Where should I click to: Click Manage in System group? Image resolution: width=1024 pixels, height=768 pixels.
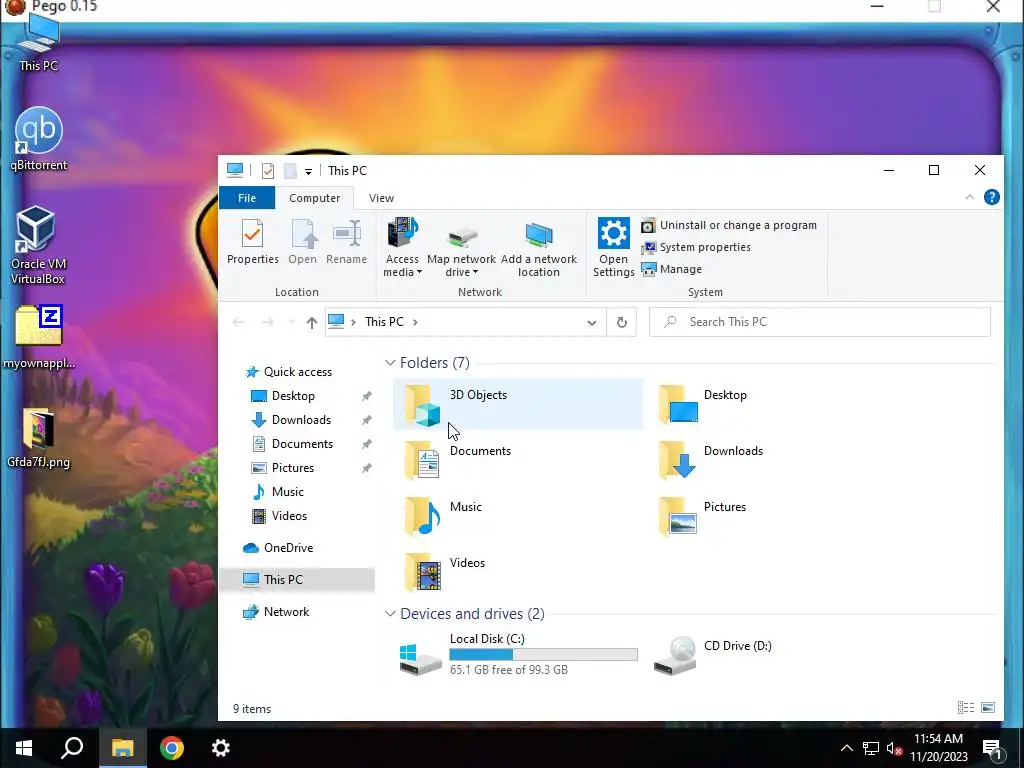click(671, 269)
